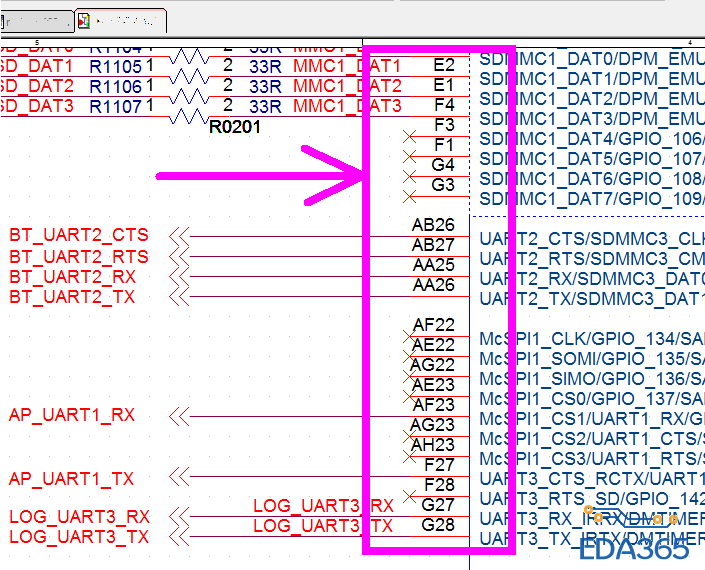Viewport: 705px width, 570px height.
Task: Click the SD_DAT1 net label
Action: pyautogui.click(x=36, y=67)
